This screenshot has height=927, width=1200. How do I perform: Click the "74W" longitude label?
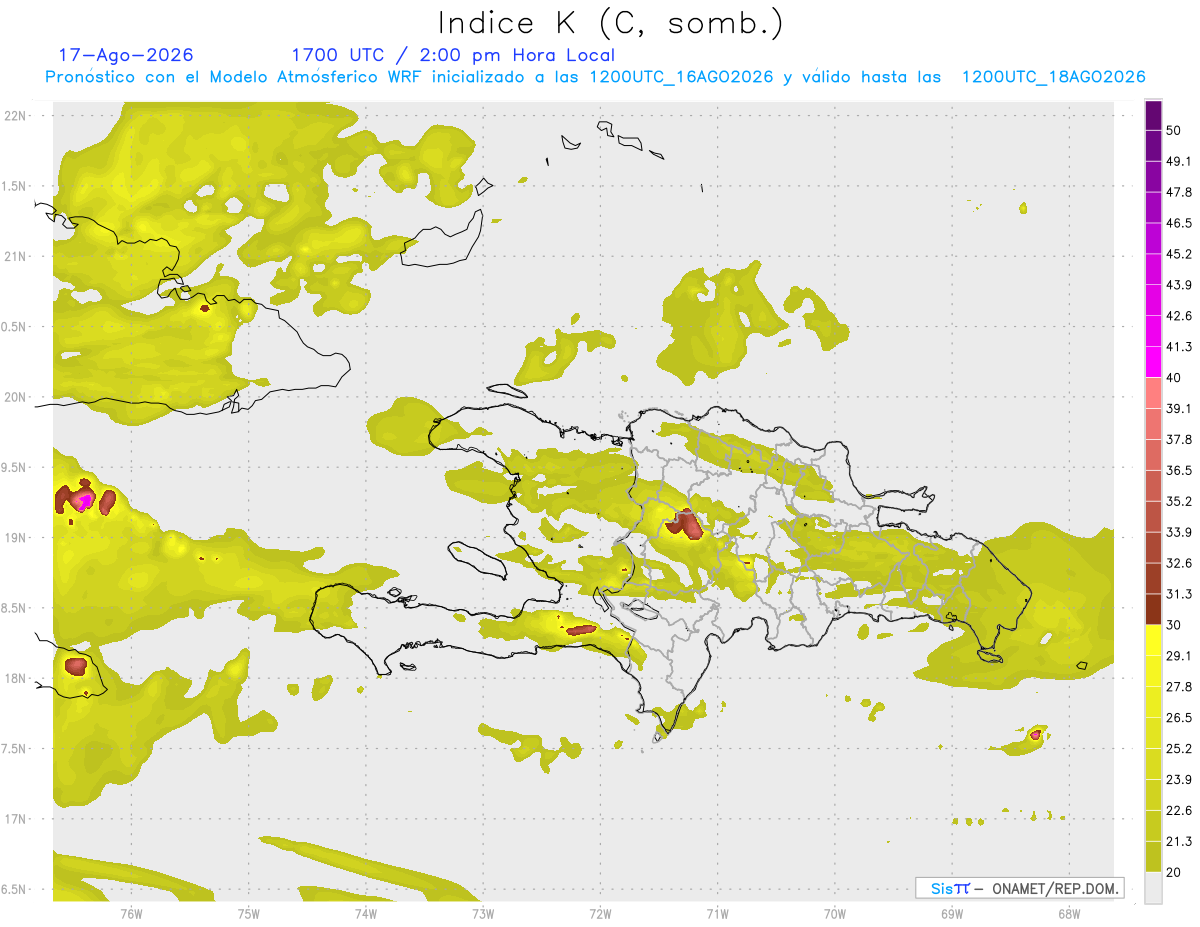click(x=366, y=913)
